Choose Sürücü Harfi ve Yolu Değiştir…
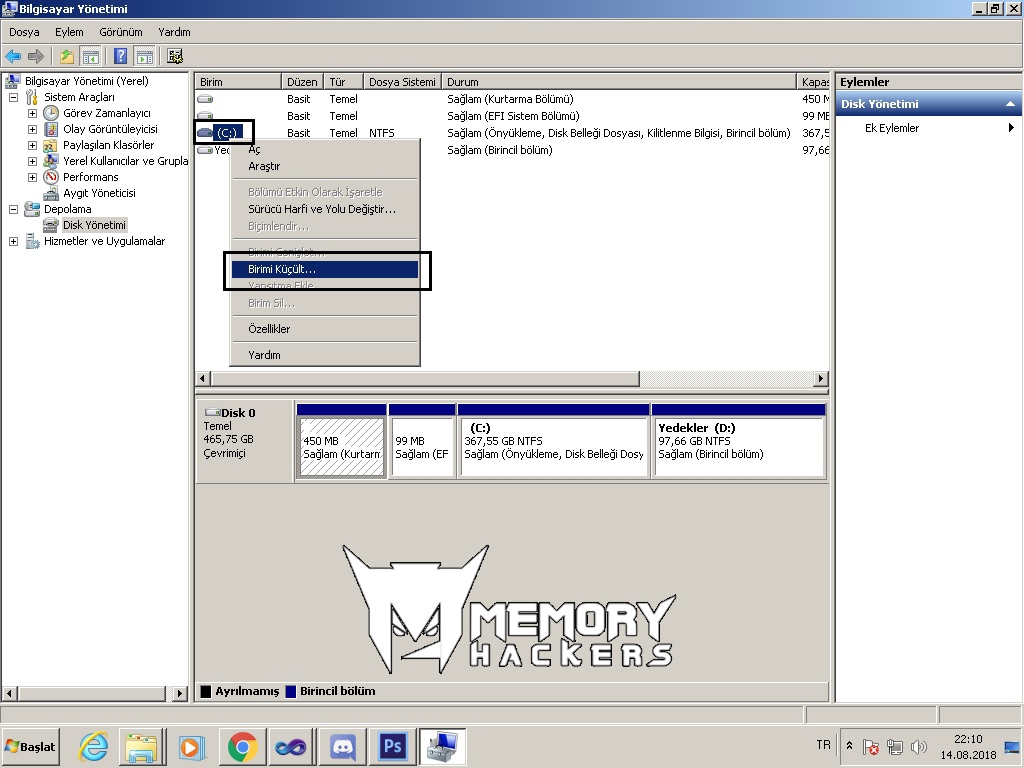 click(x=325, y=209)
